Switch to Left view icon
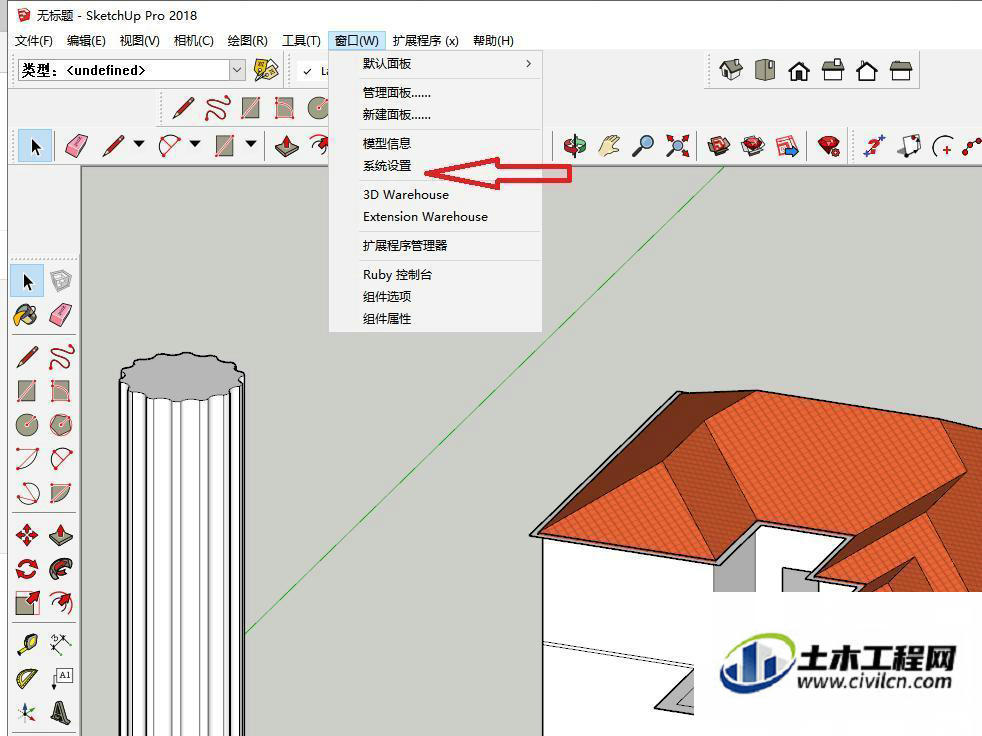The width and height of the screenshot is (982, 736). click(901, 70)
